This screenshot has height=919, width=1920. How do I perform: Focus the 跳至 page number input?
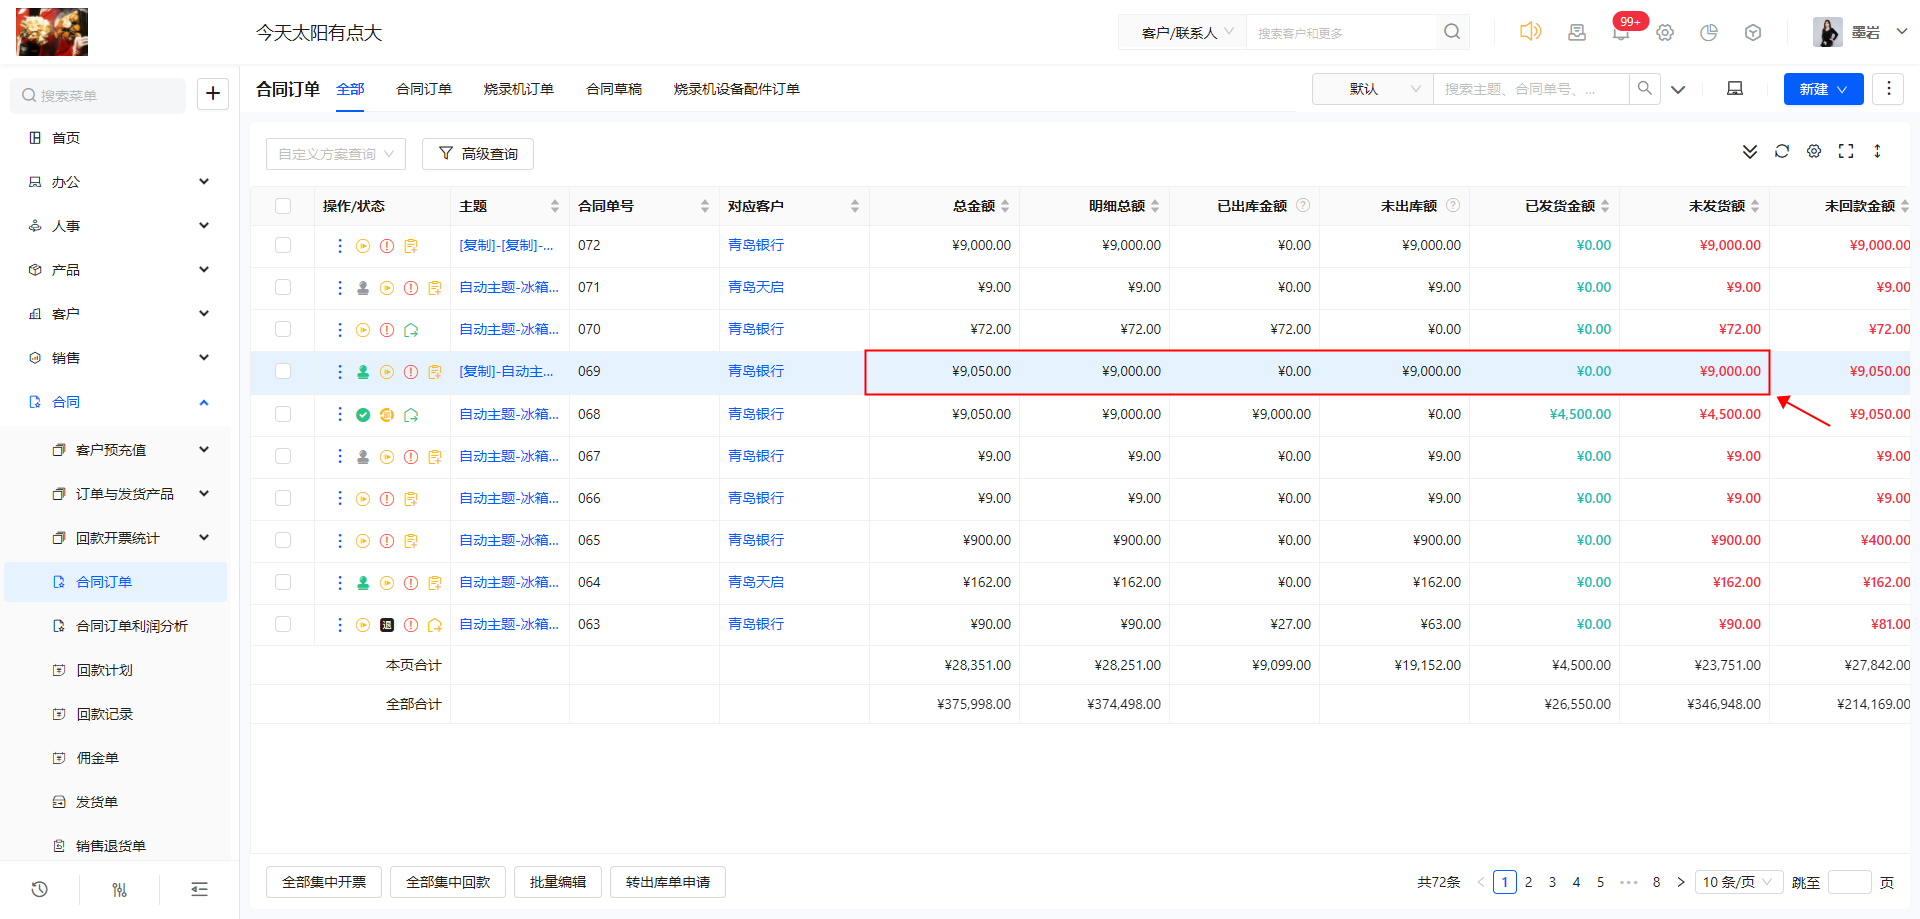coord(1849,882)
